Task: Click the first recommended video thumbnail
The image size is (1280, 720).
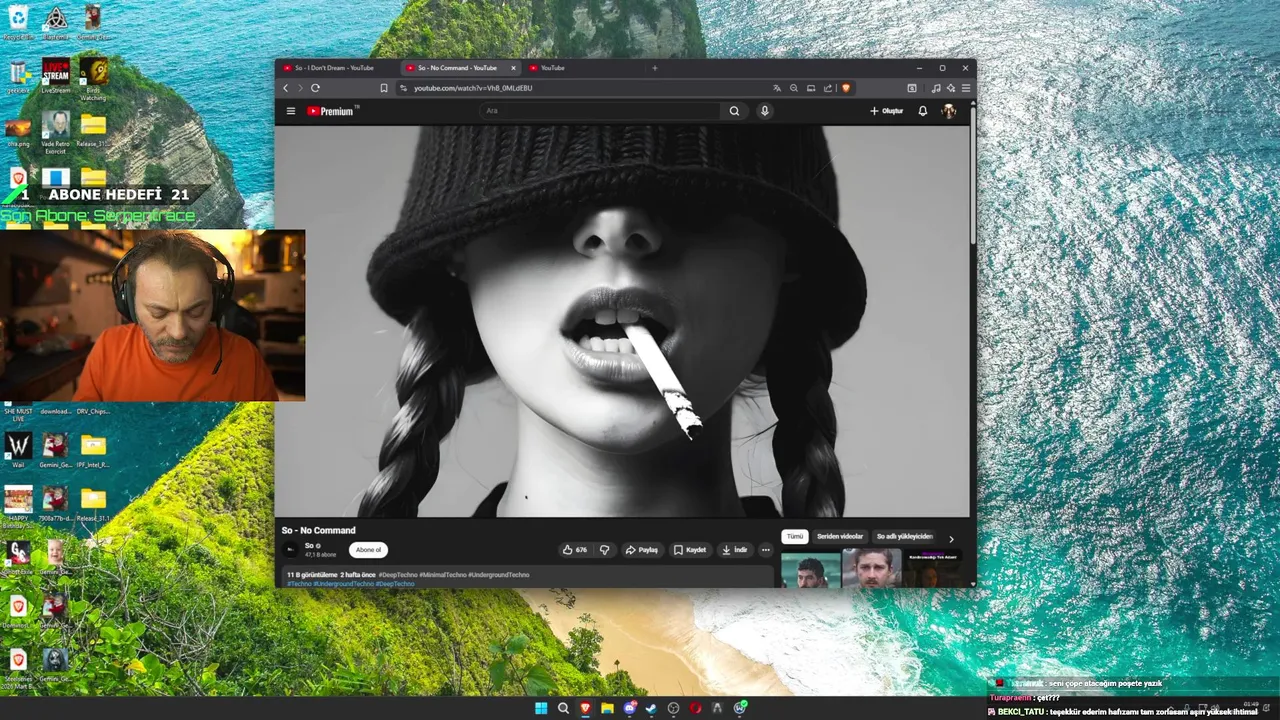Action: pyautogui.click(x=811, y=570)
